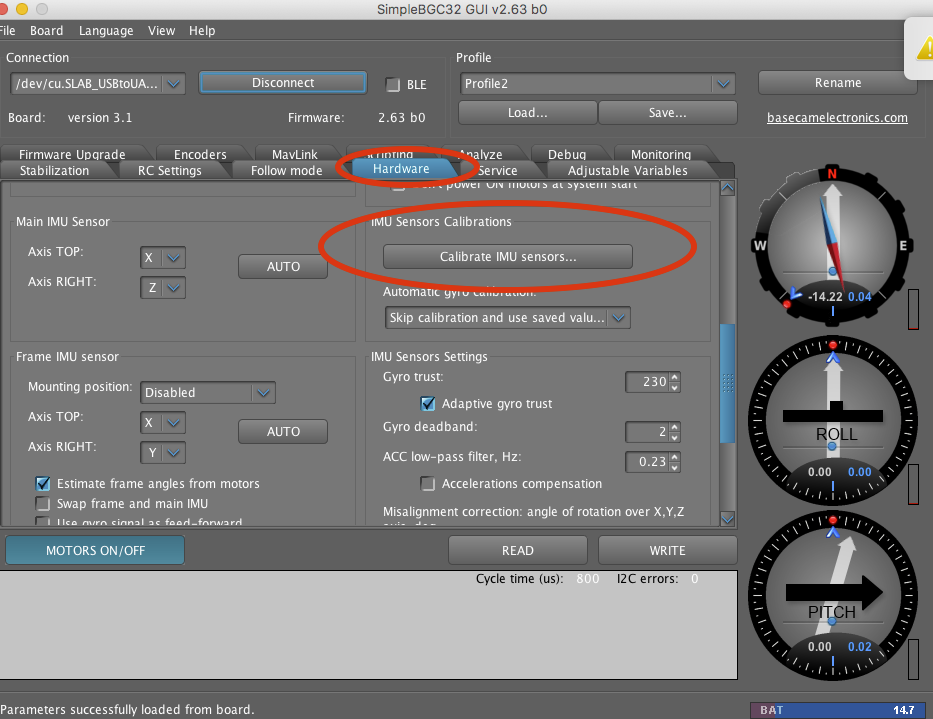This screenshot has width=933, height=719.
Task: Open basecamelectronics.com link
Action: [837, 118]
